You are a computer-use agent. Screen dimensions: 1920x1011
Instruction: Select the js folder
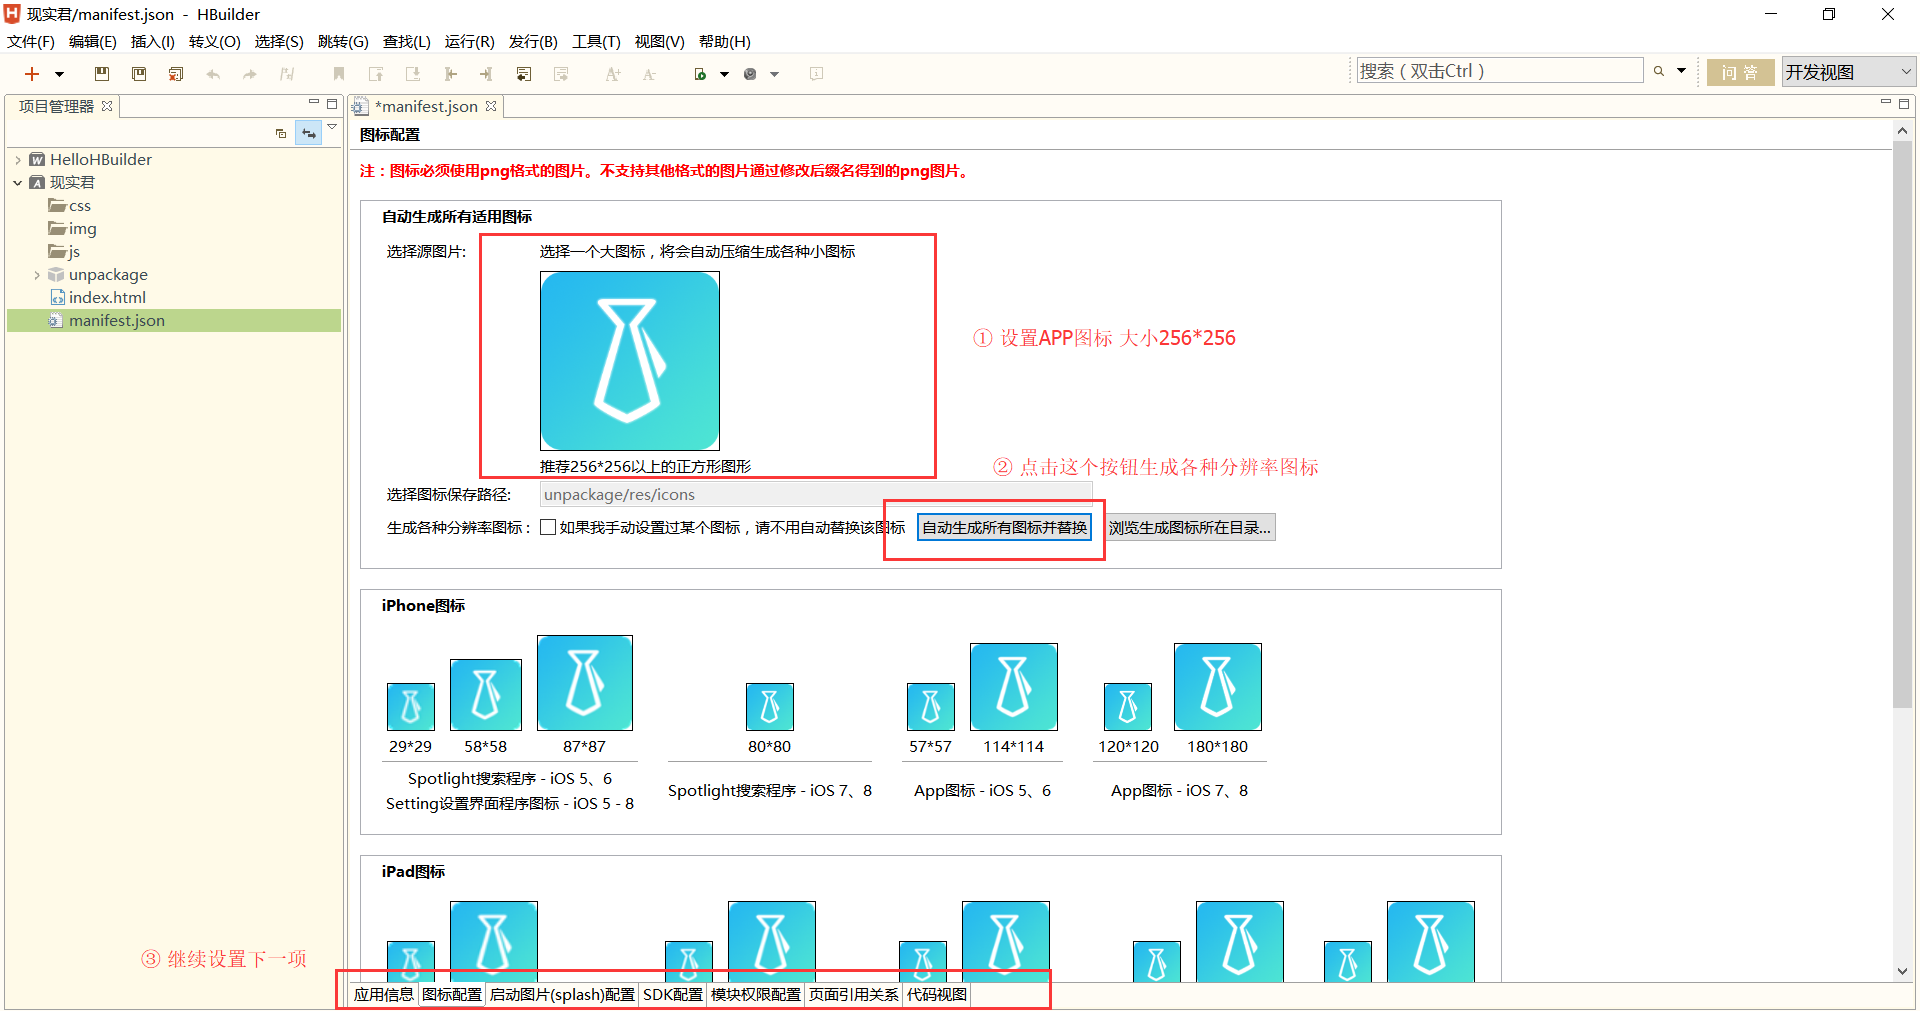click(65, 252)
